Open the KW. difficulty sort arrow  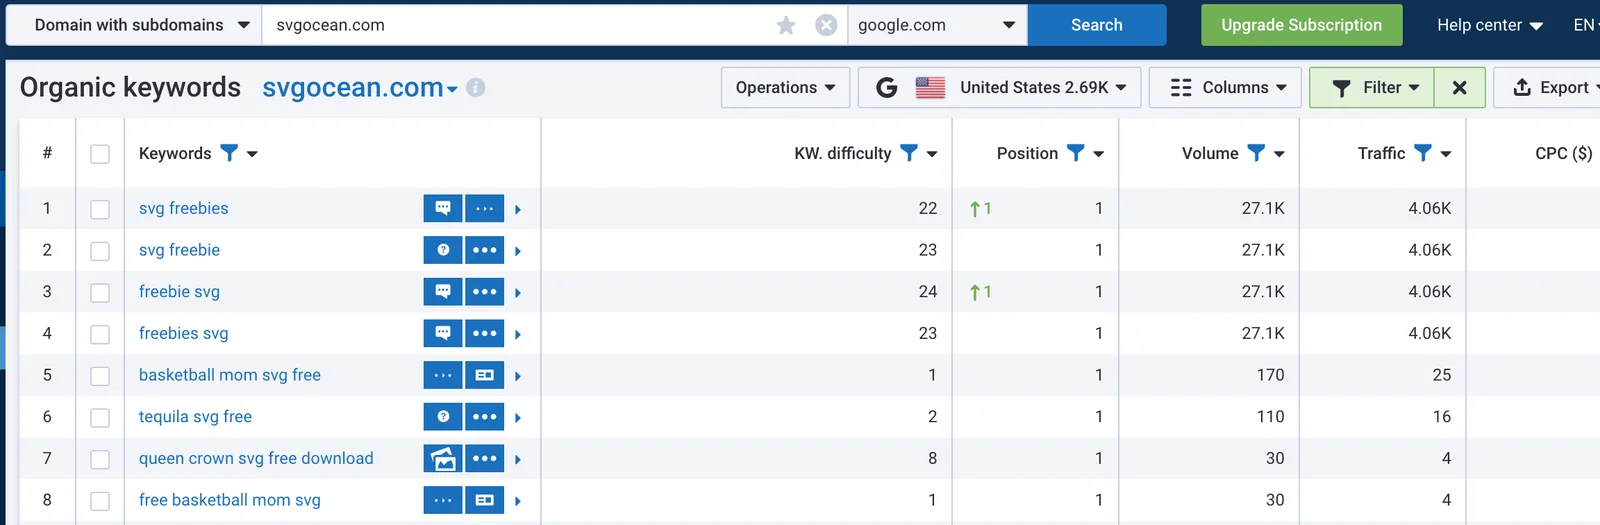tap(932, 154)
